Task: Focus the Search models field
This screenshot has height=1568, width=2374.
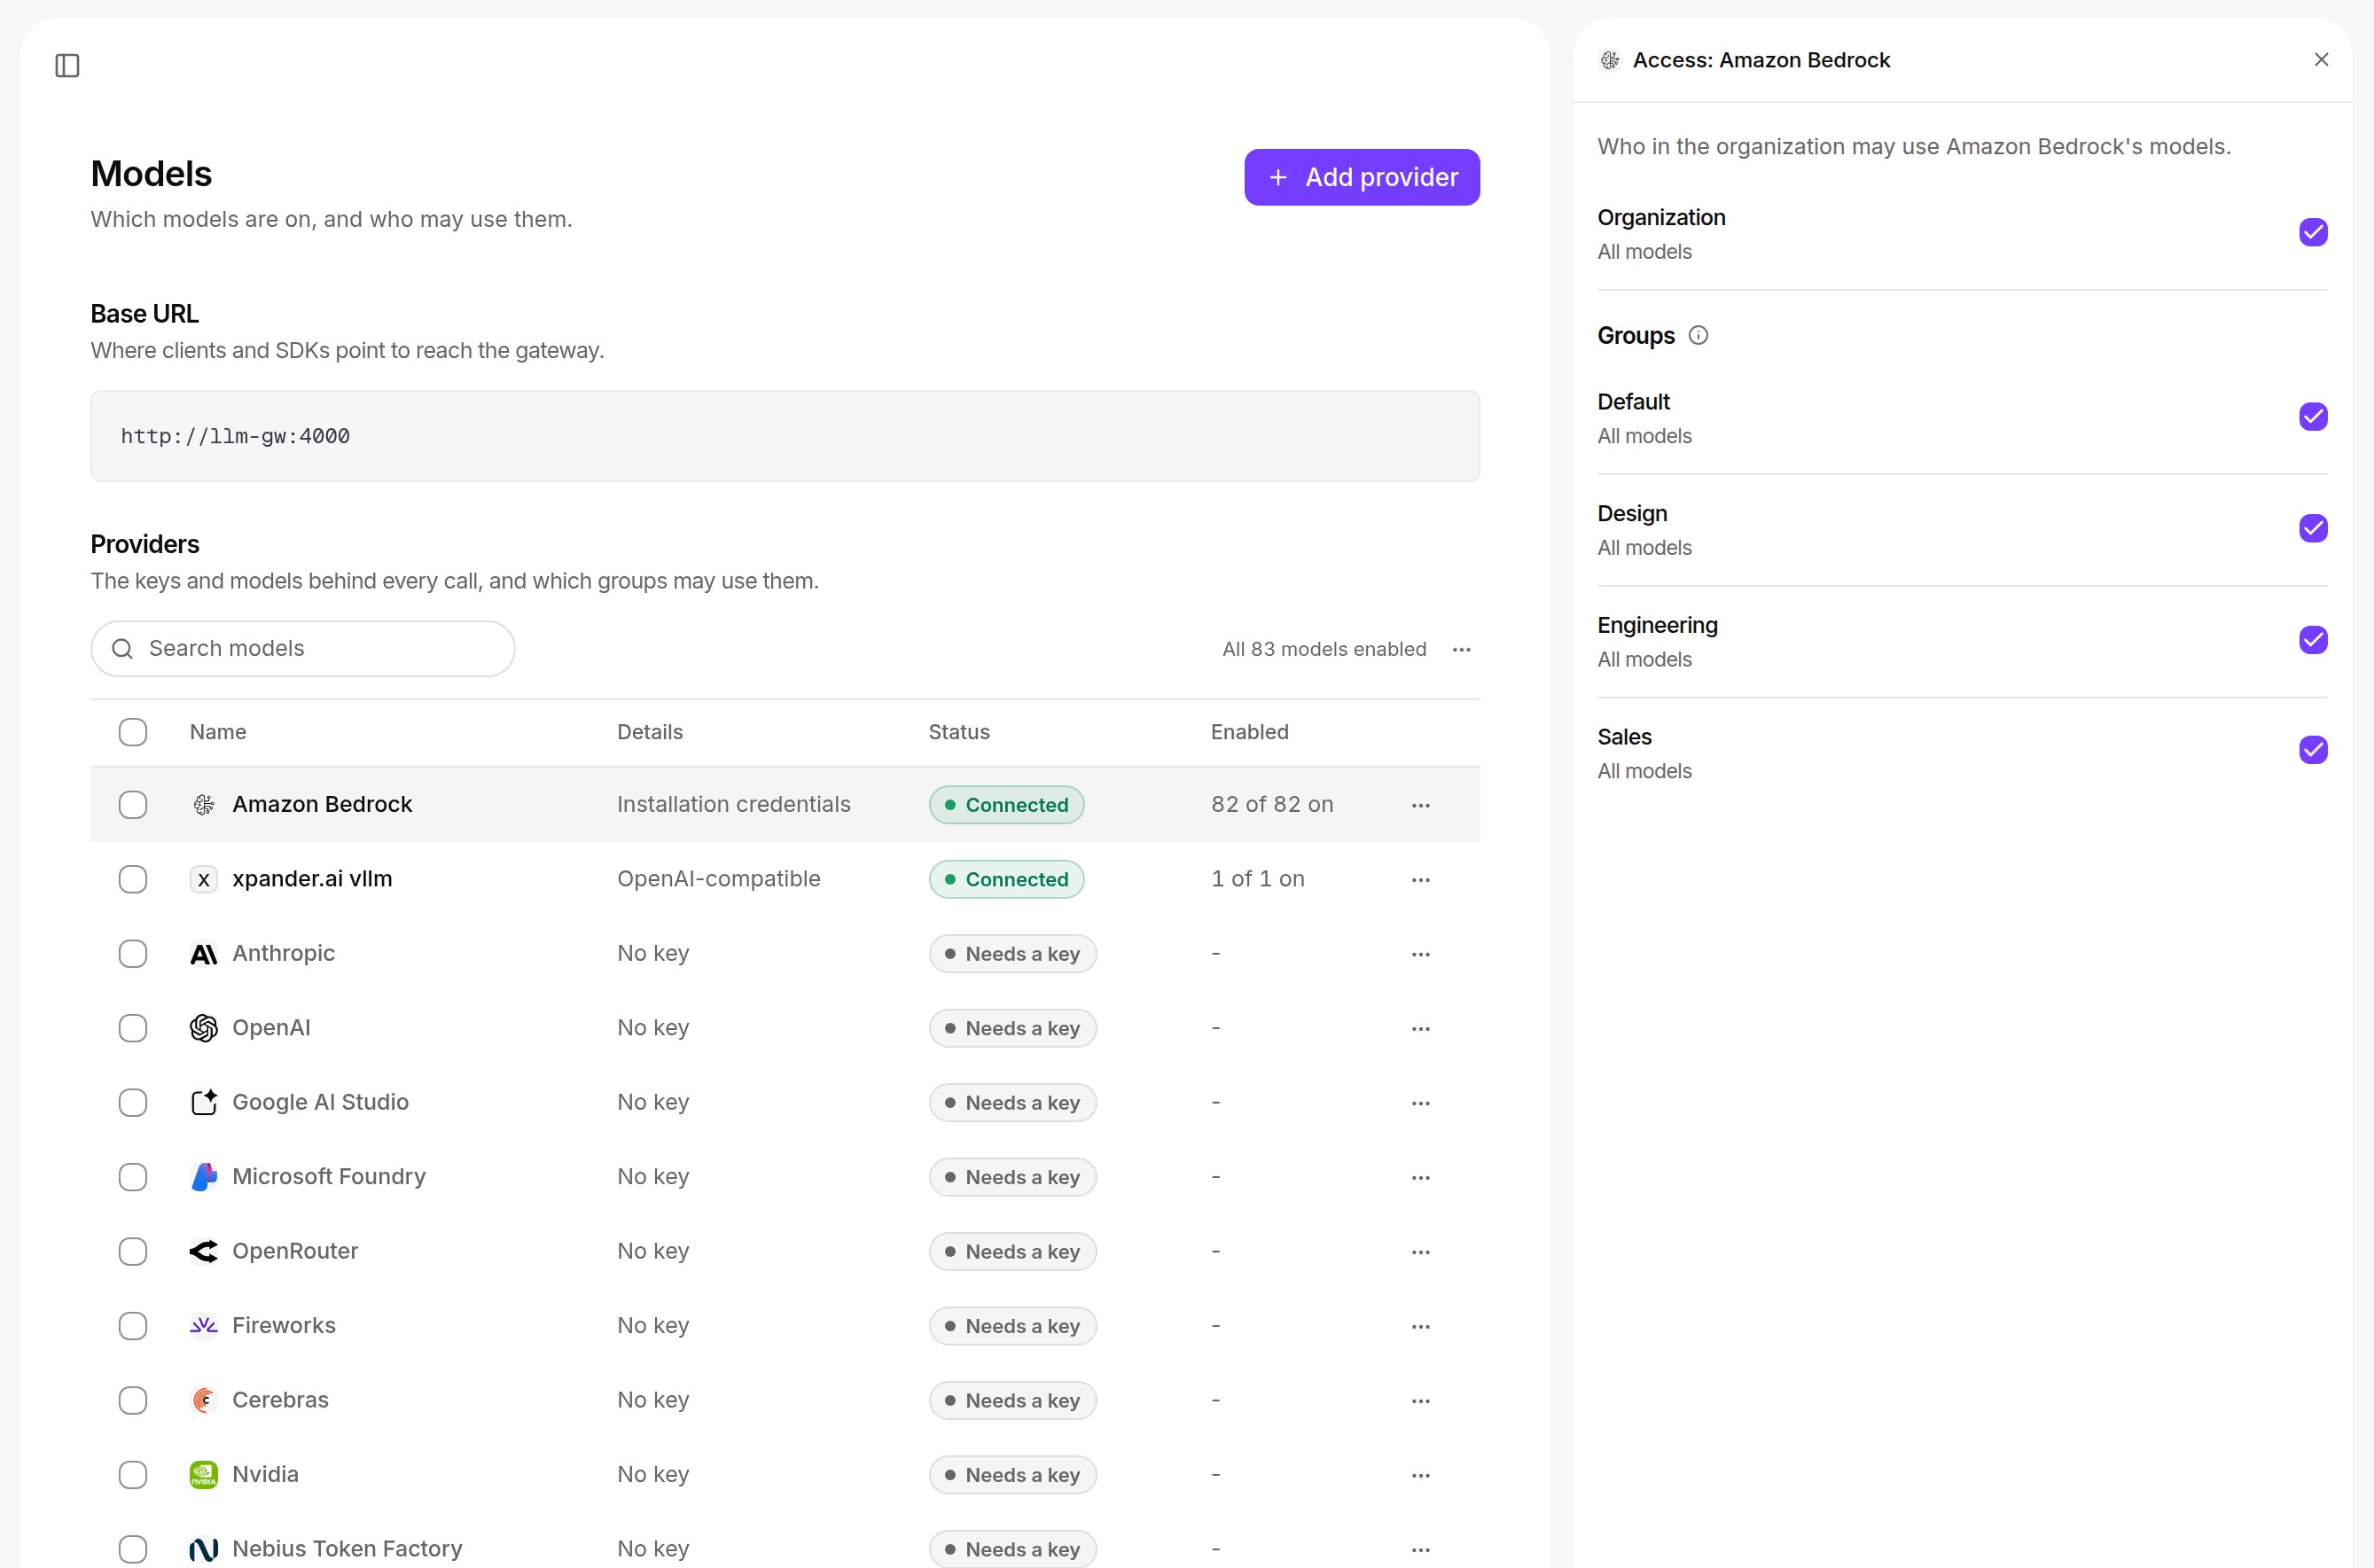Action: pyautogui.click(x=303, y=649)
